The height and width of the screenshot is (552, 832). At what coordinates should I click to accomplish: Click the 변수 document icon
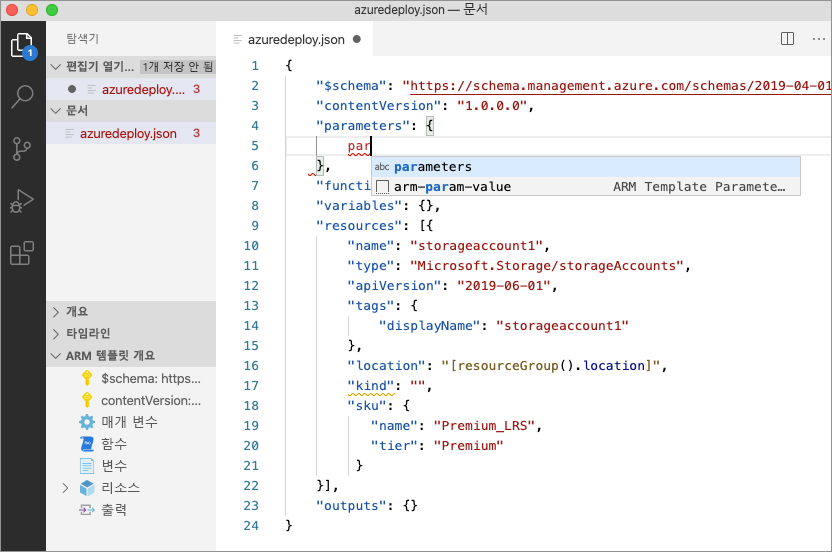[x=87, y=465]
